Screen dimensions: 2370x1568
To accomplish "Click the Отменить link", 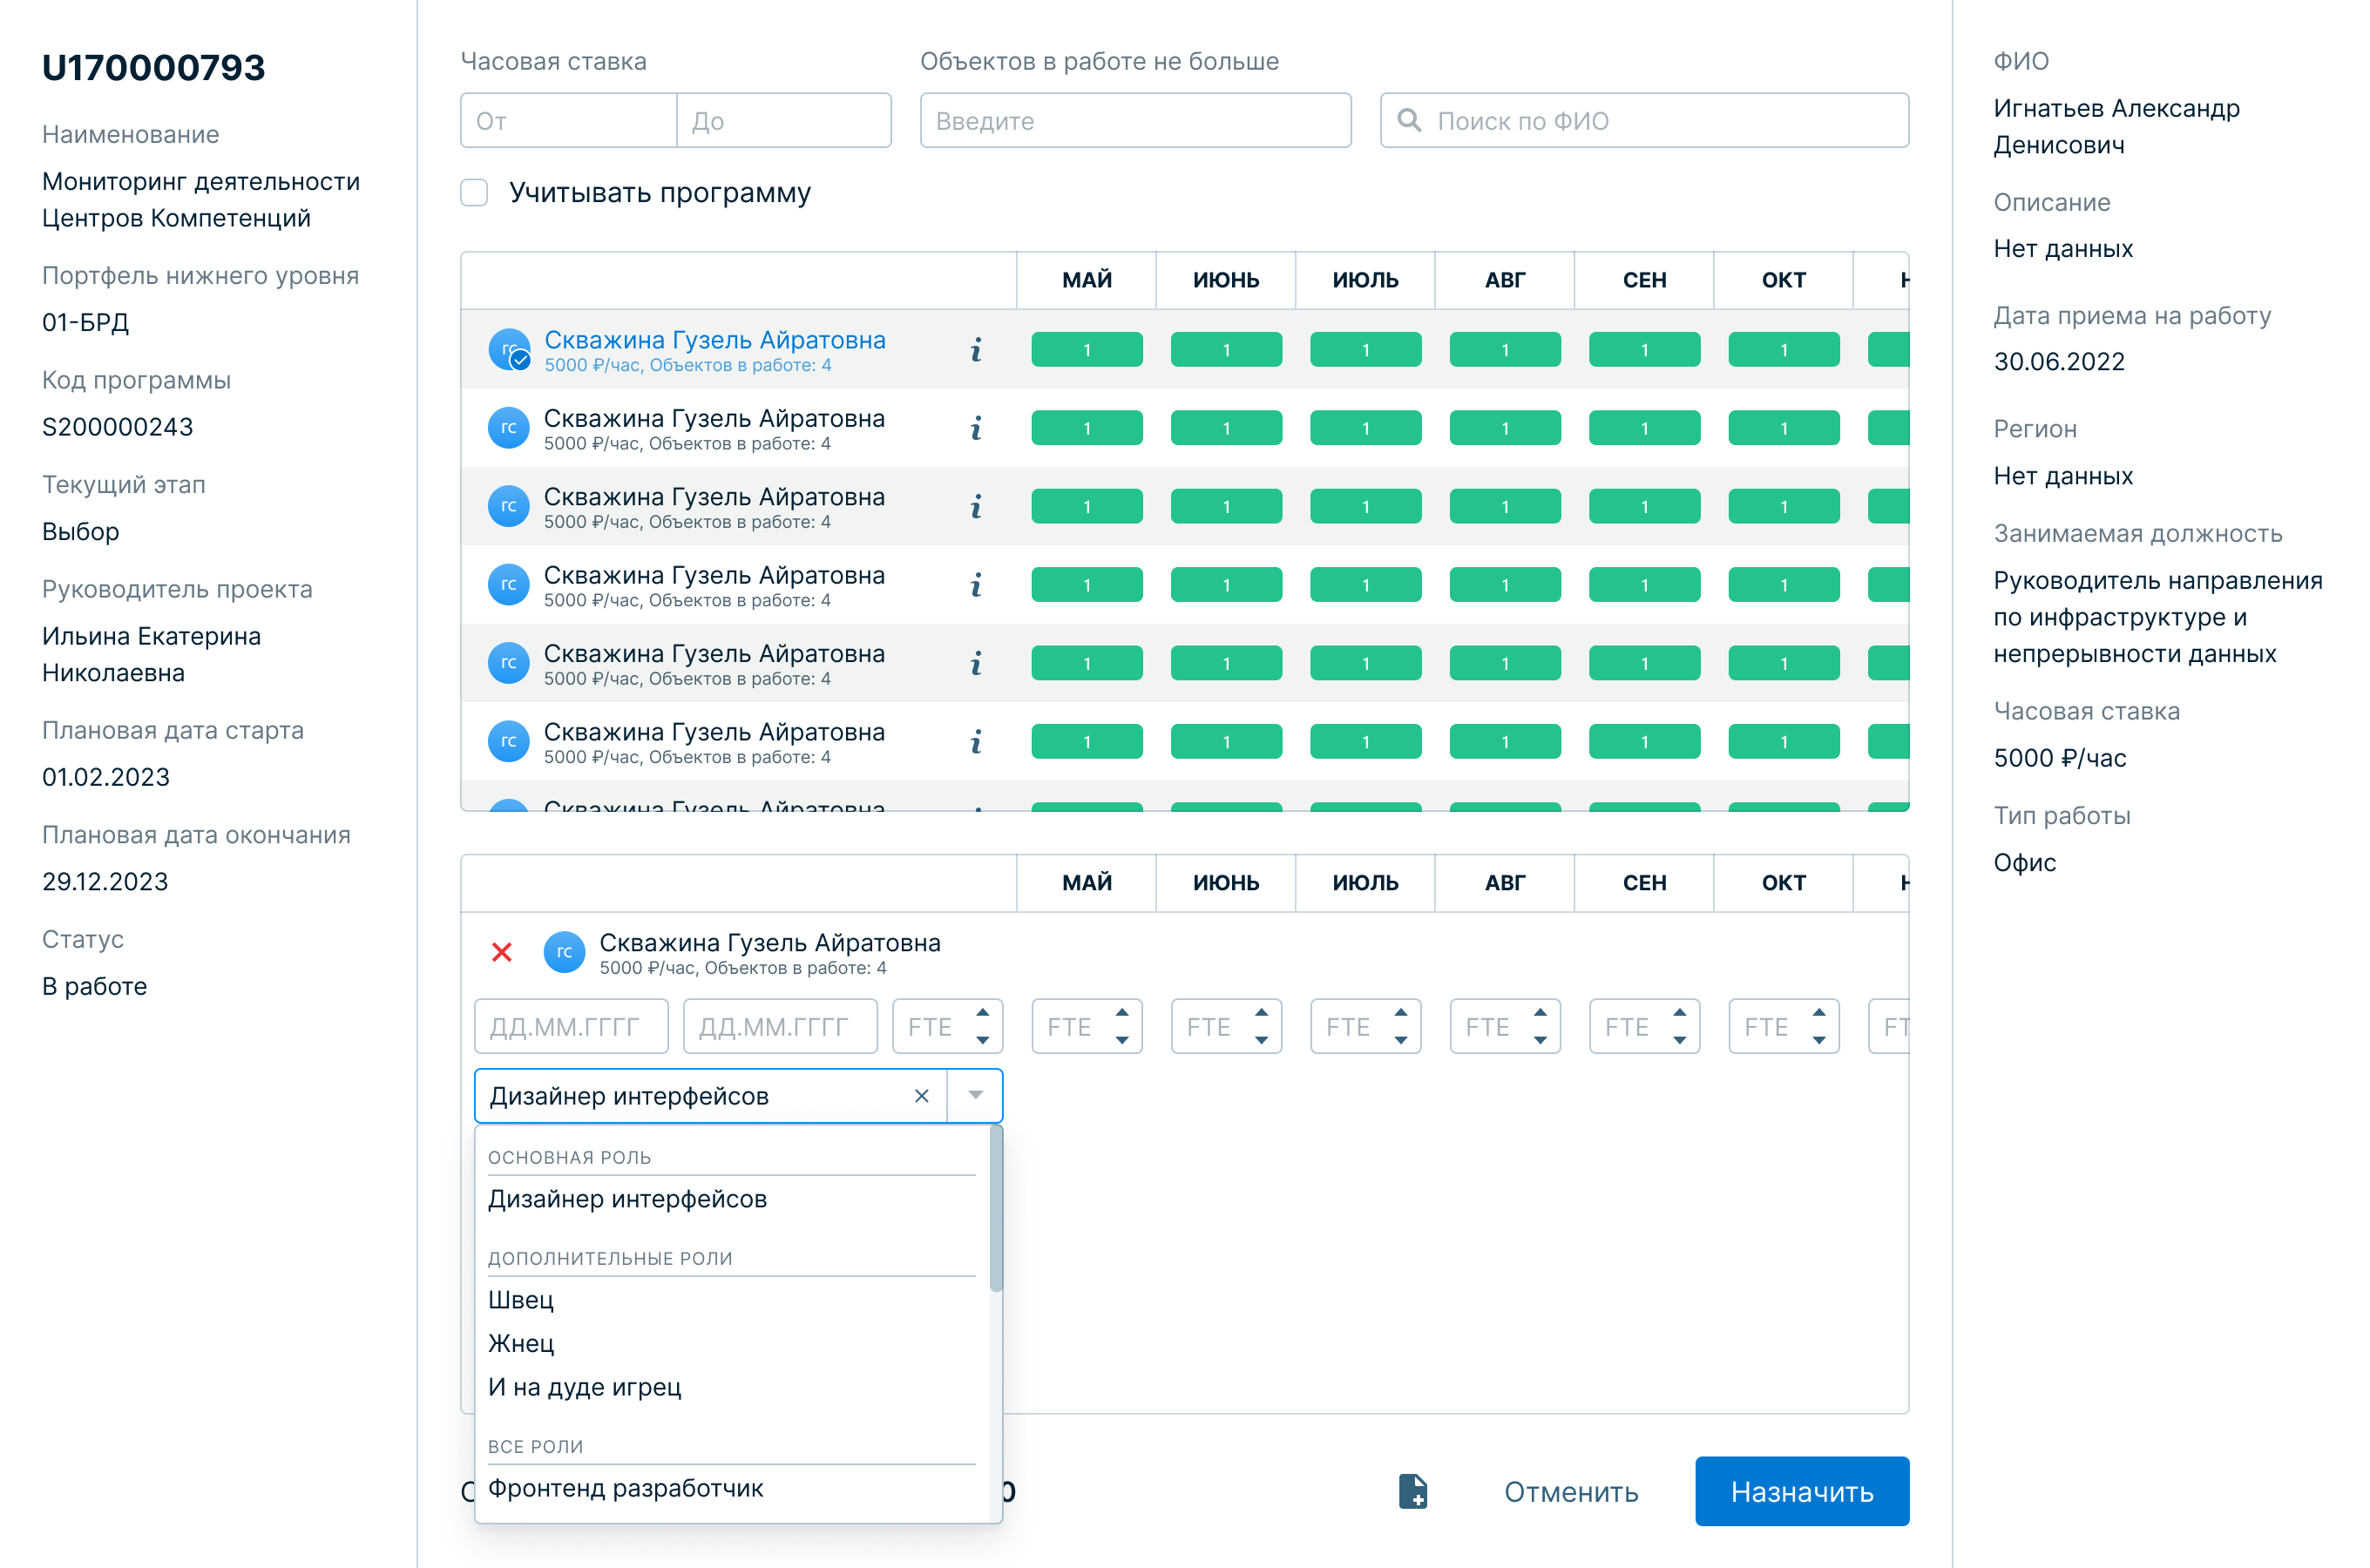I will pos(1570,1492).
